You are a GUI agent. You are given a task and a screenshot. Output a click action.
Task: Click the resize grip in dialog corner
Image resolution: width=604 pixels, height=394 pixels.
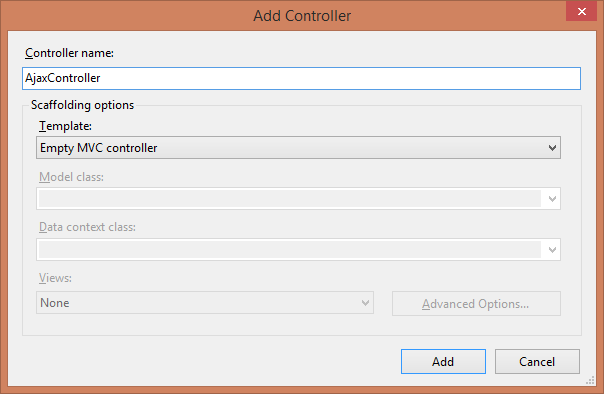pos(590,381)
